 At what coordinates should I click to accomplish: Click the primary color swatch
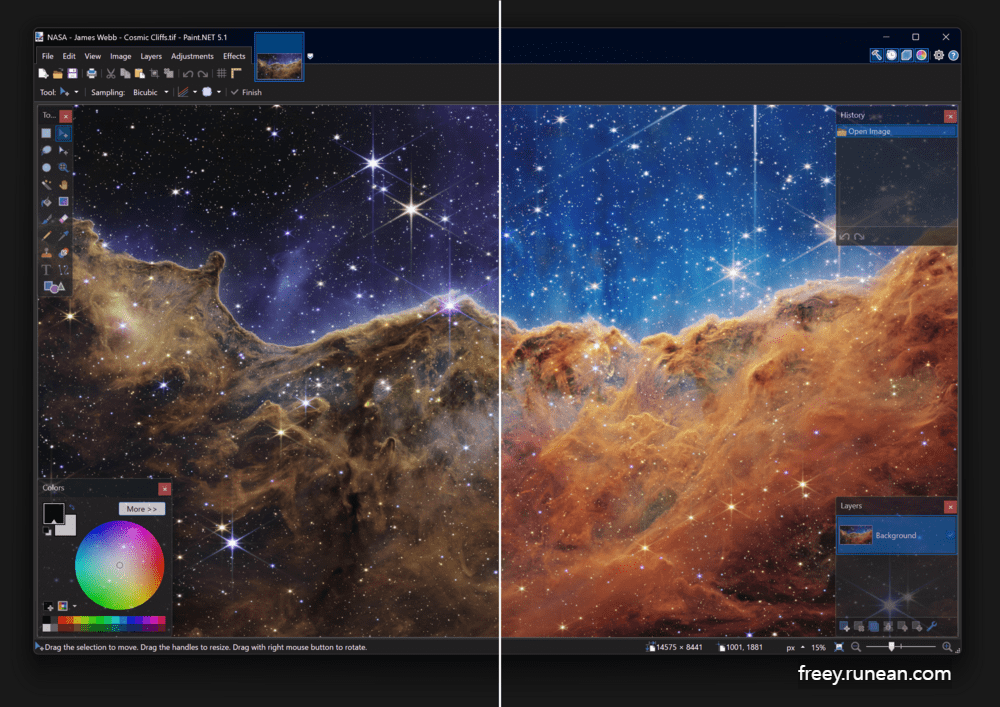click(54, 513)
